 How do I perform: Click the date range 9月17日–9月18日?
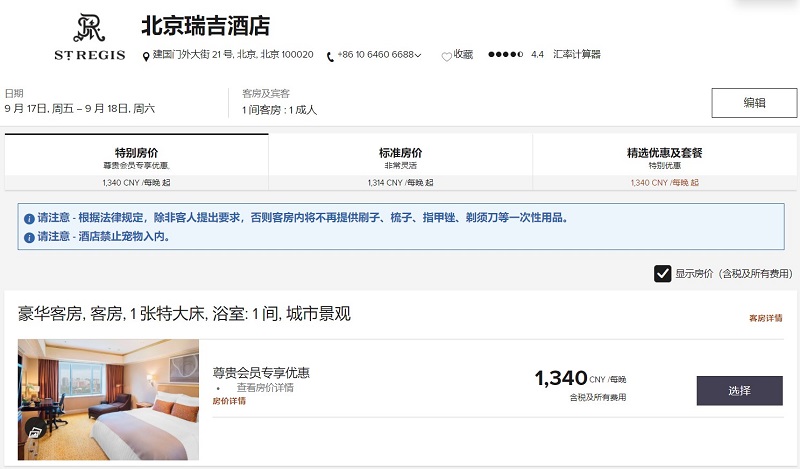pos(80,109)
